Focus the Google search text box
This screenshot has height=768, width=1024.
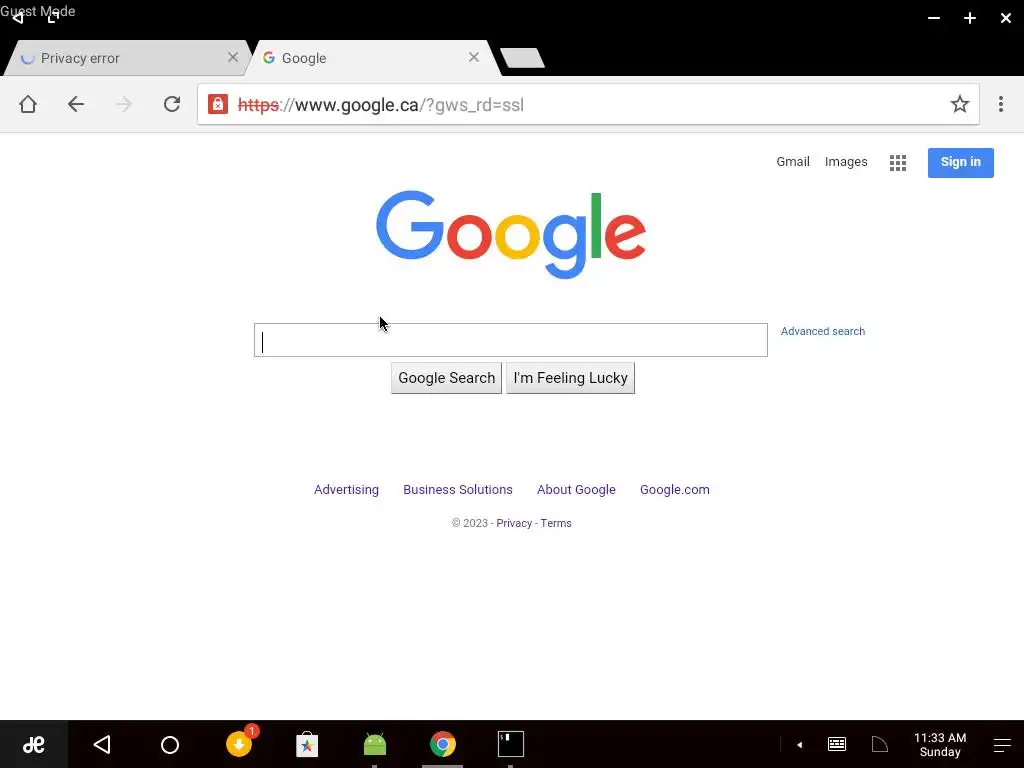click(511, 340)
